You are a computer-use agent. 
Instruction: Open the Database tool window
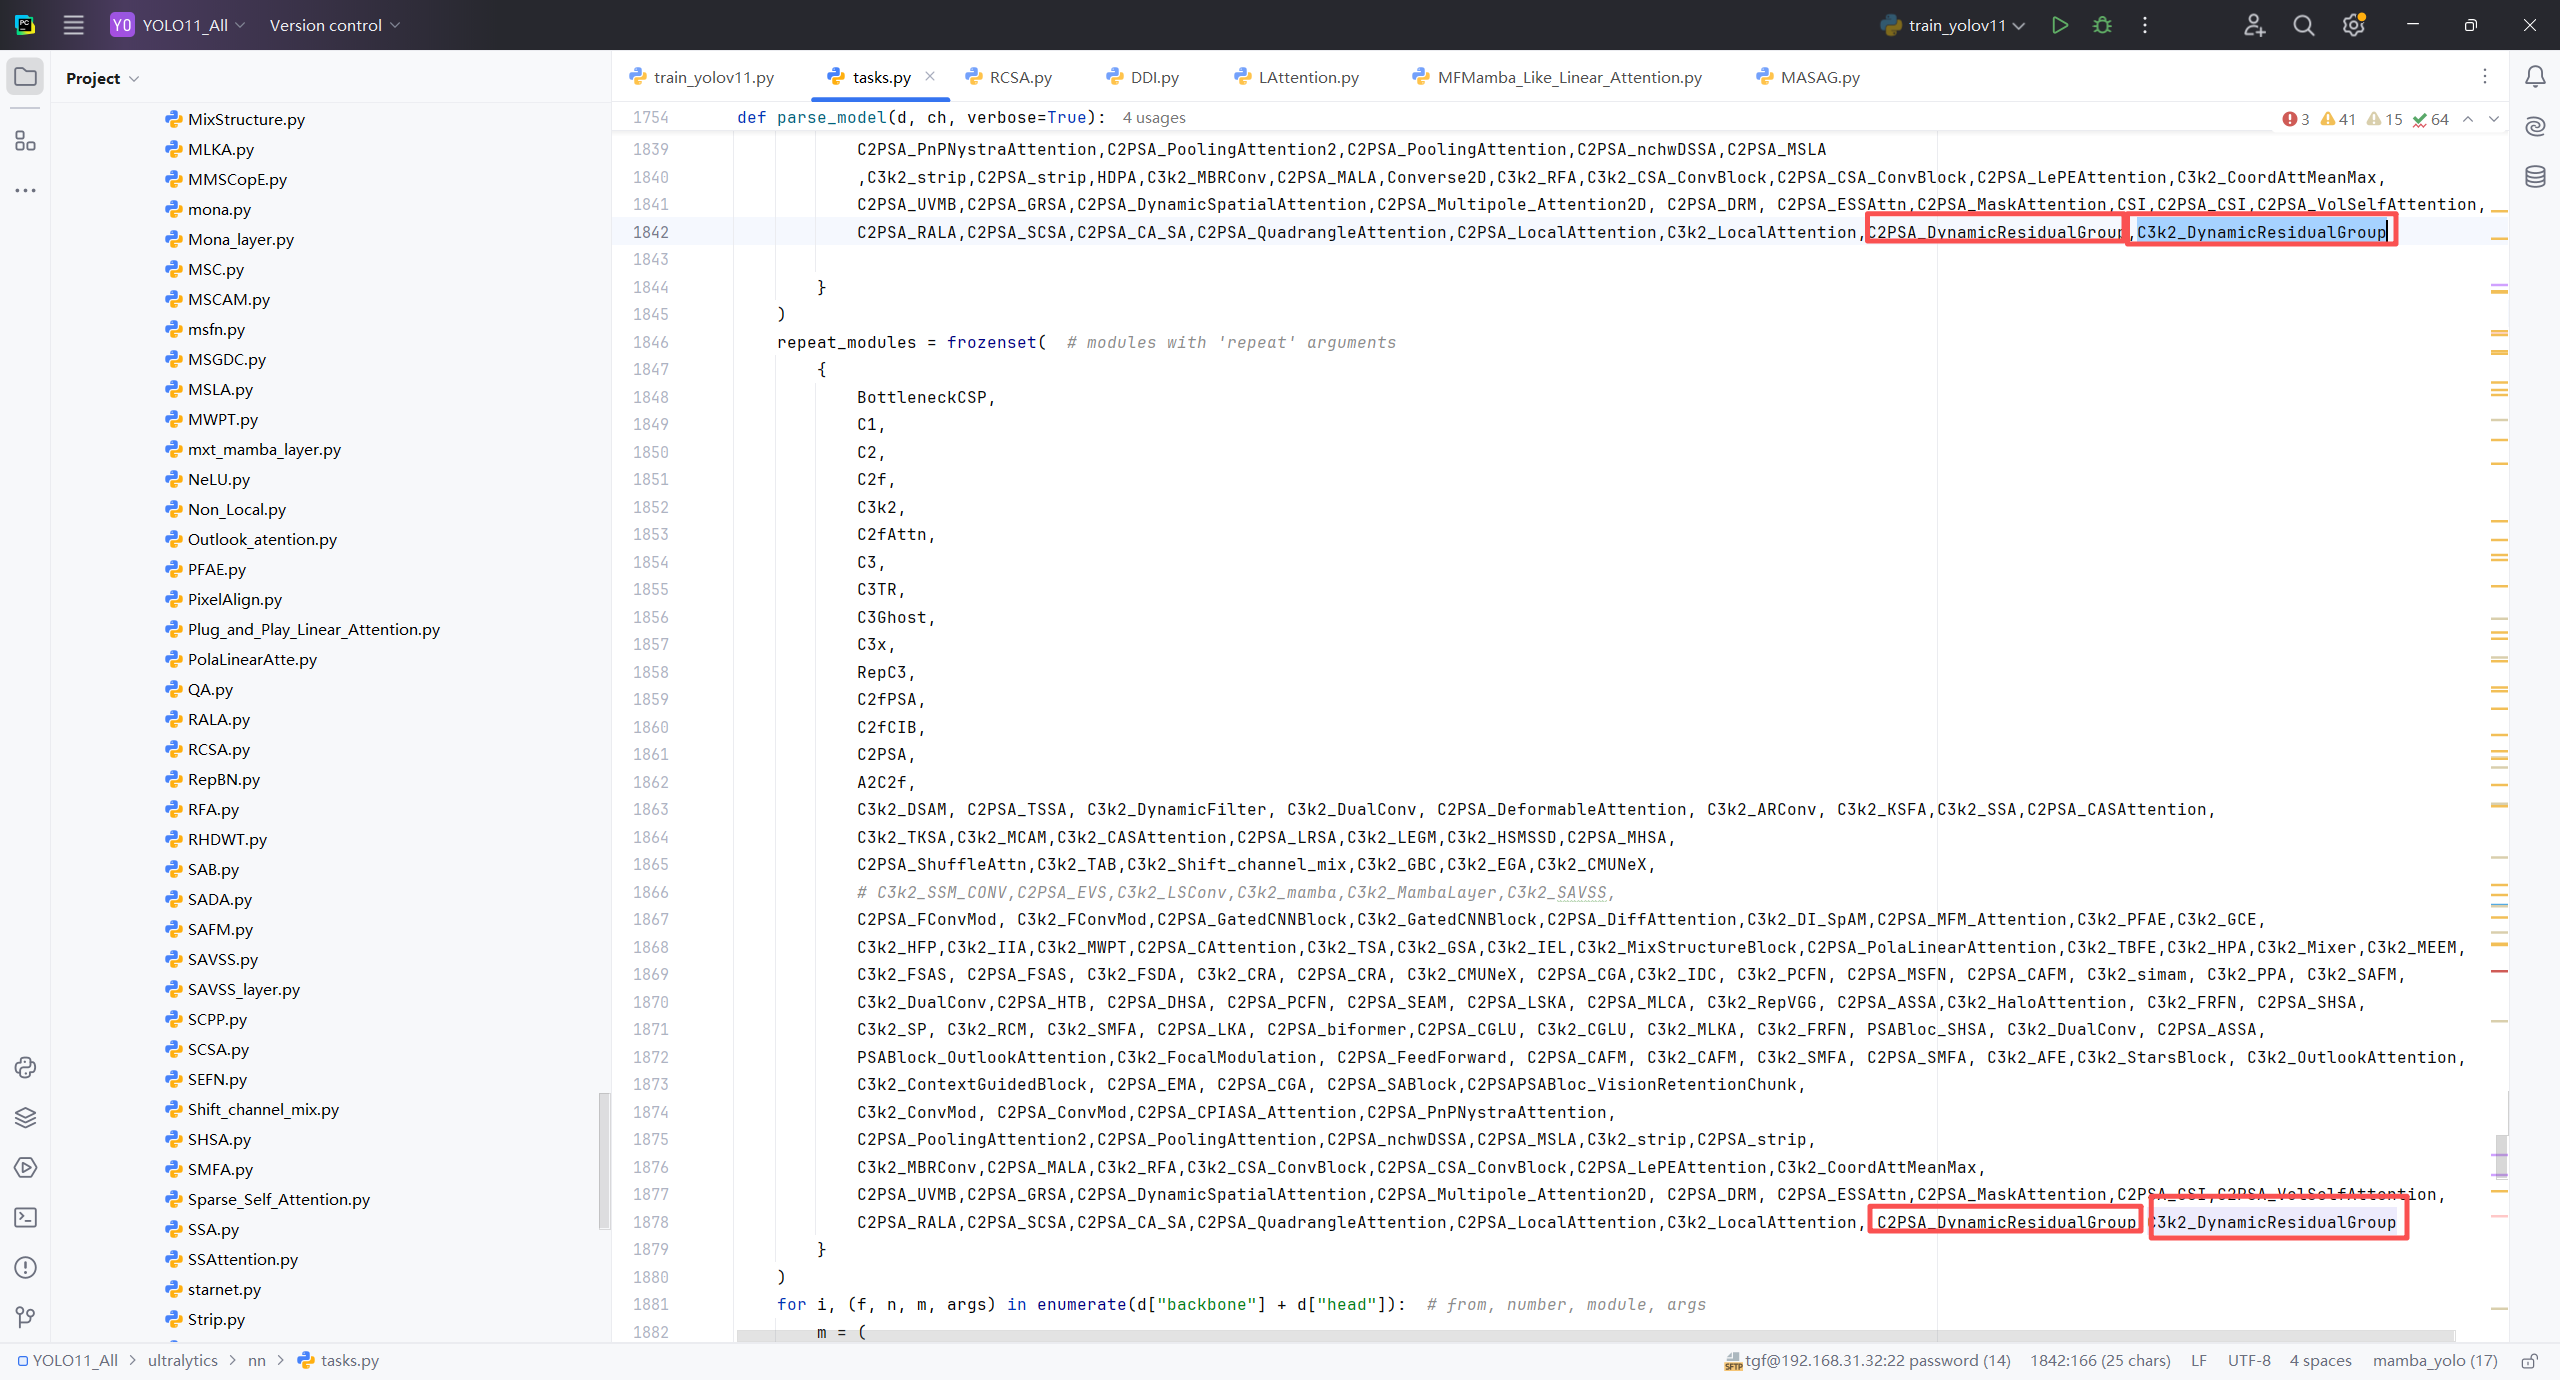[2535, 177]
